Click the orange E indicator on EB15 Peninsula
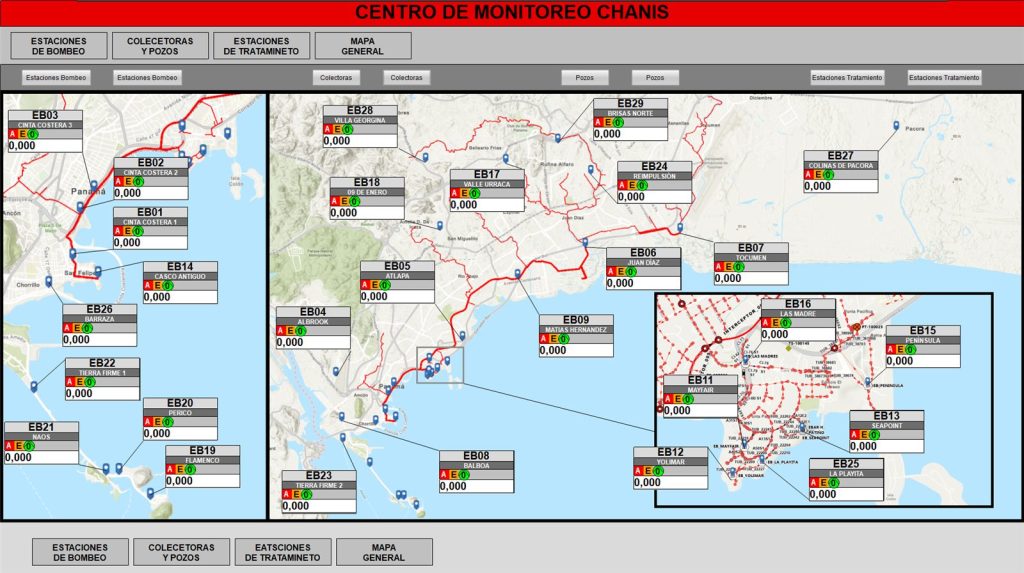Viewport: 1024px width, 573px height. coord(901,349)
